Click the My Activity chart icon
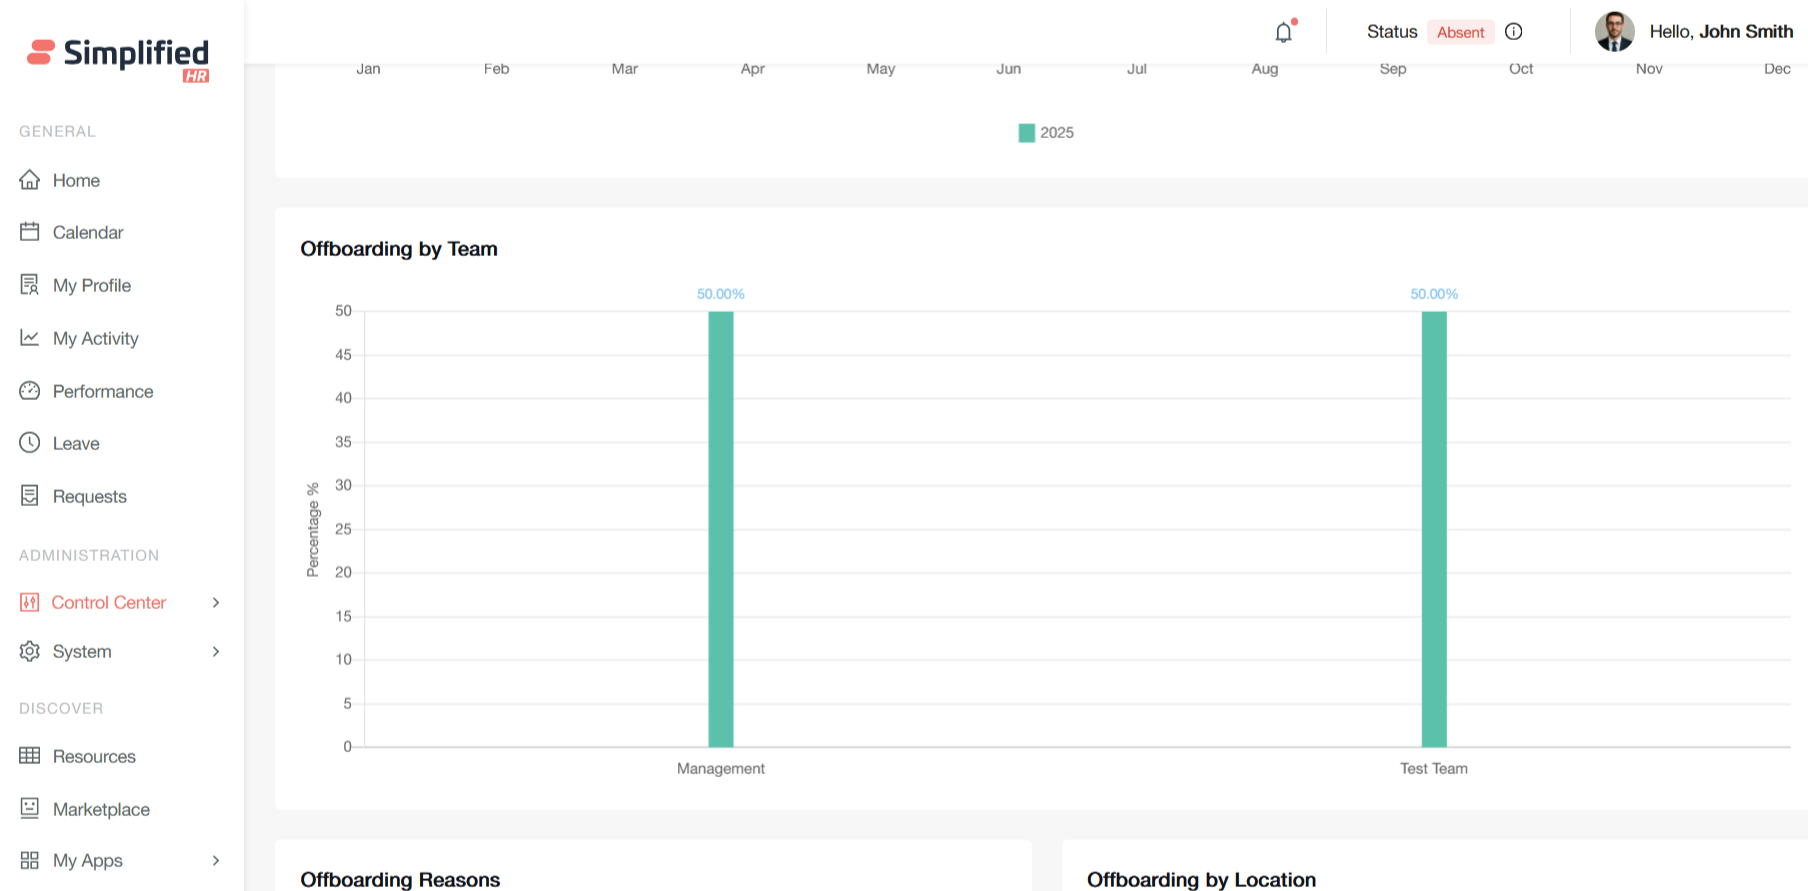This screenshot has width=1808, height=891. (30, 338)
